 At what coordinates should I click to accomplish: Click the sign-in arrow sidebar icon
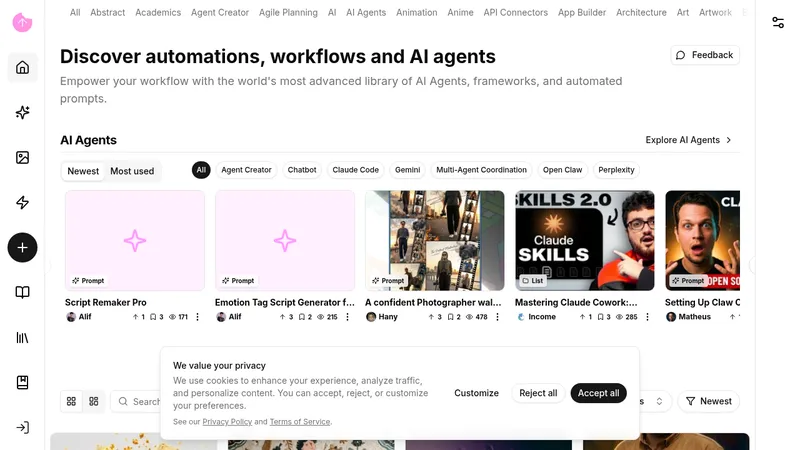click(22, 428)
